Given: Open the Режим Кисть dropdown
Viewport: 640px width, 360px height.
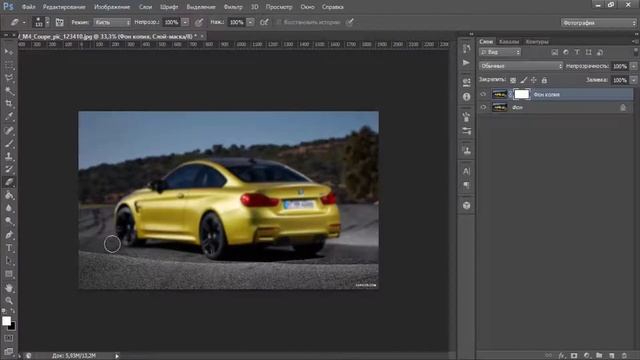Looking at the screenshot, I should 112,22.
